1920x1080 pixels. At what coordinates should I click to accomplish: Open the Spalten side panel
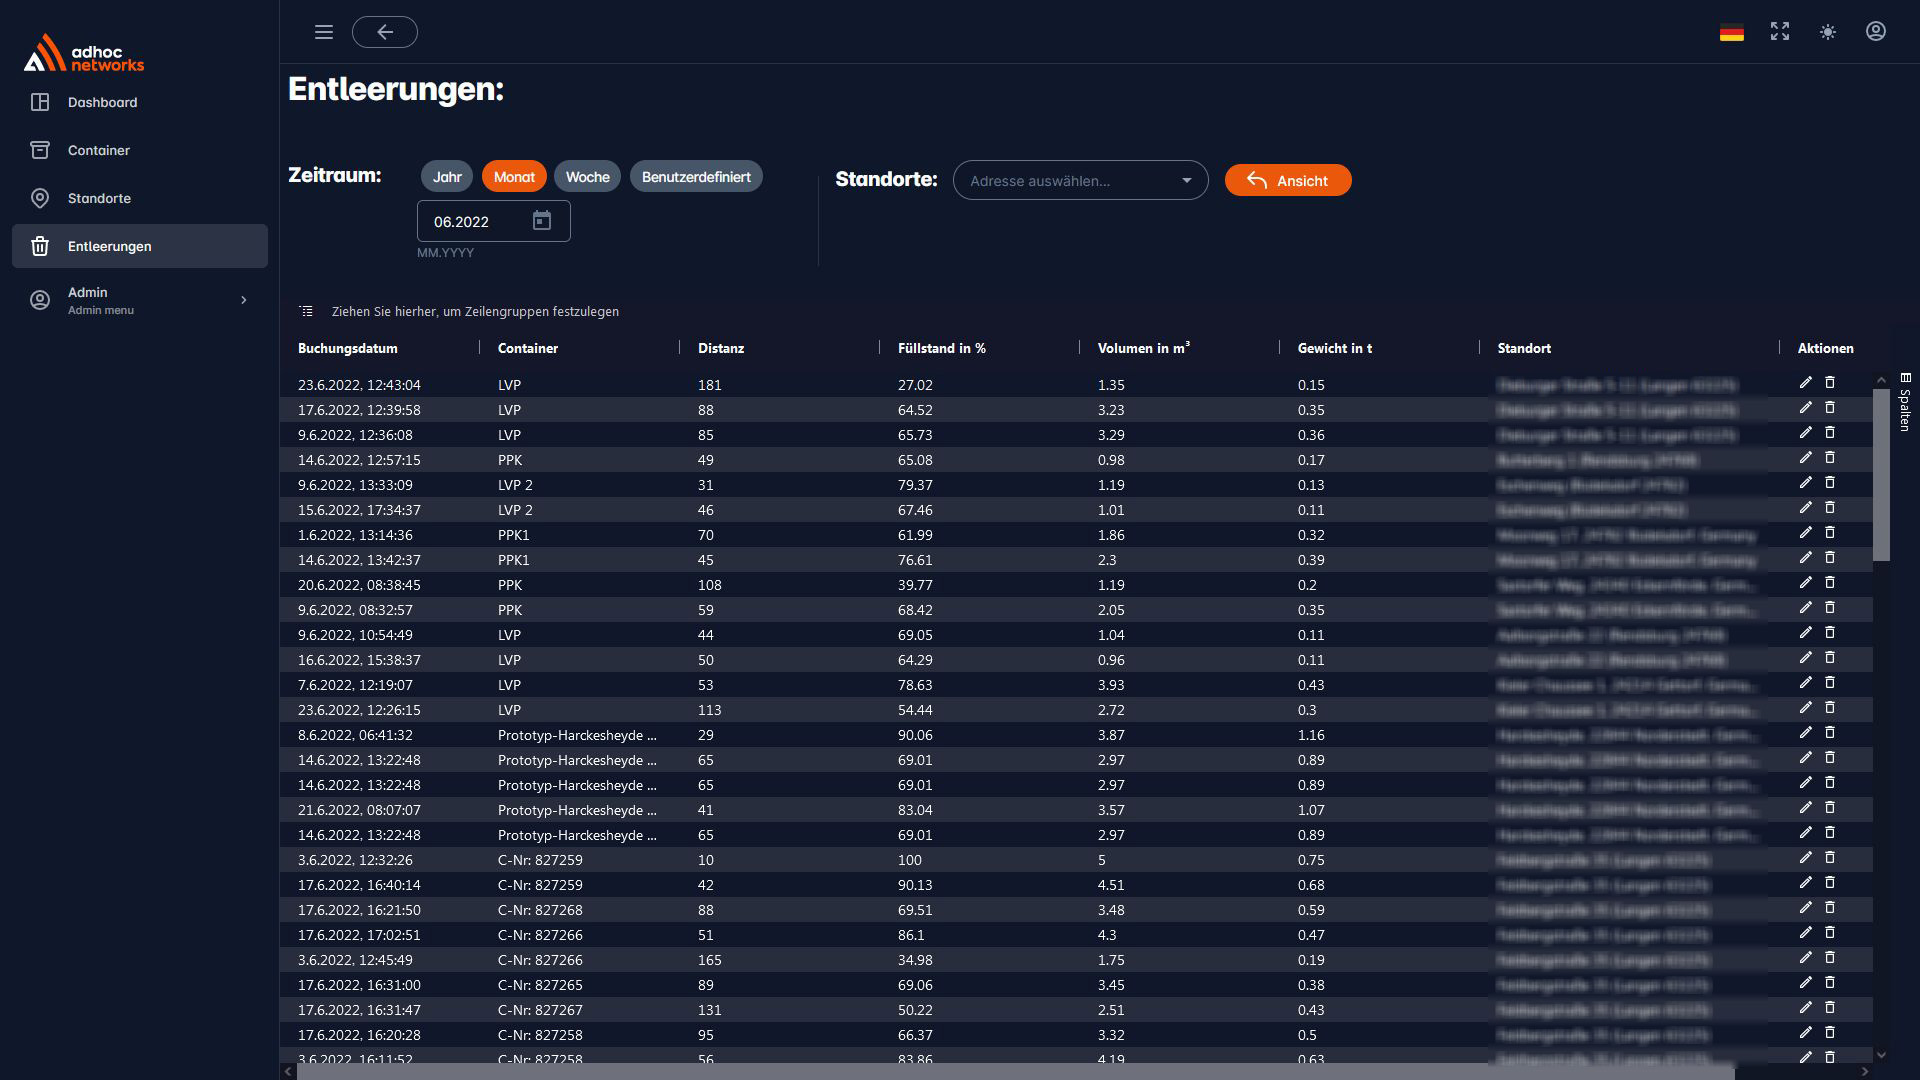coord(1905,402)
